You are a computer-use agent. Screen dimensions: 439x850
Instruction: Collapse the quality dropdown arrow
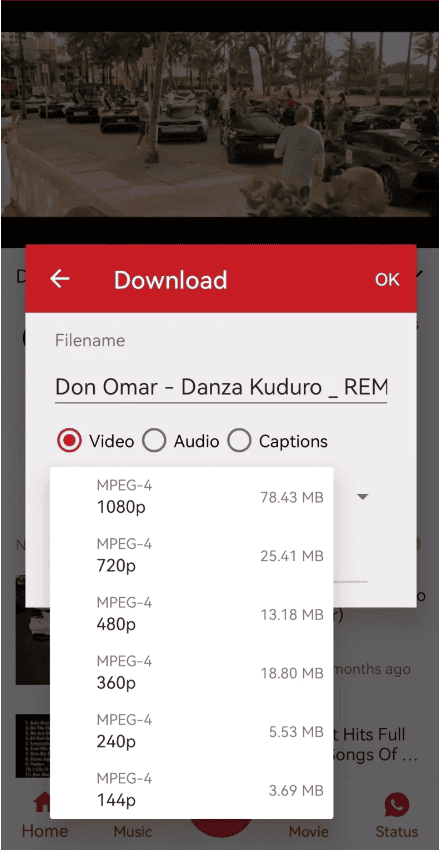[x=363, y=496]
